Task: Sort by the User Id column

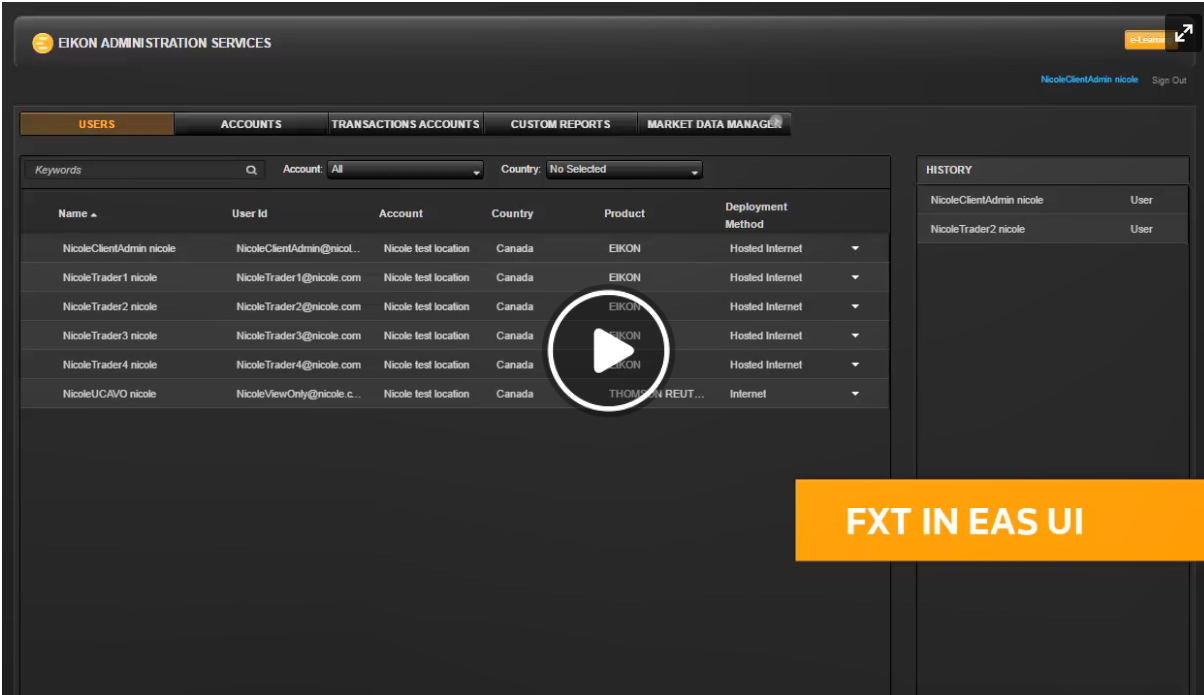Action: [x=249, y=214]
